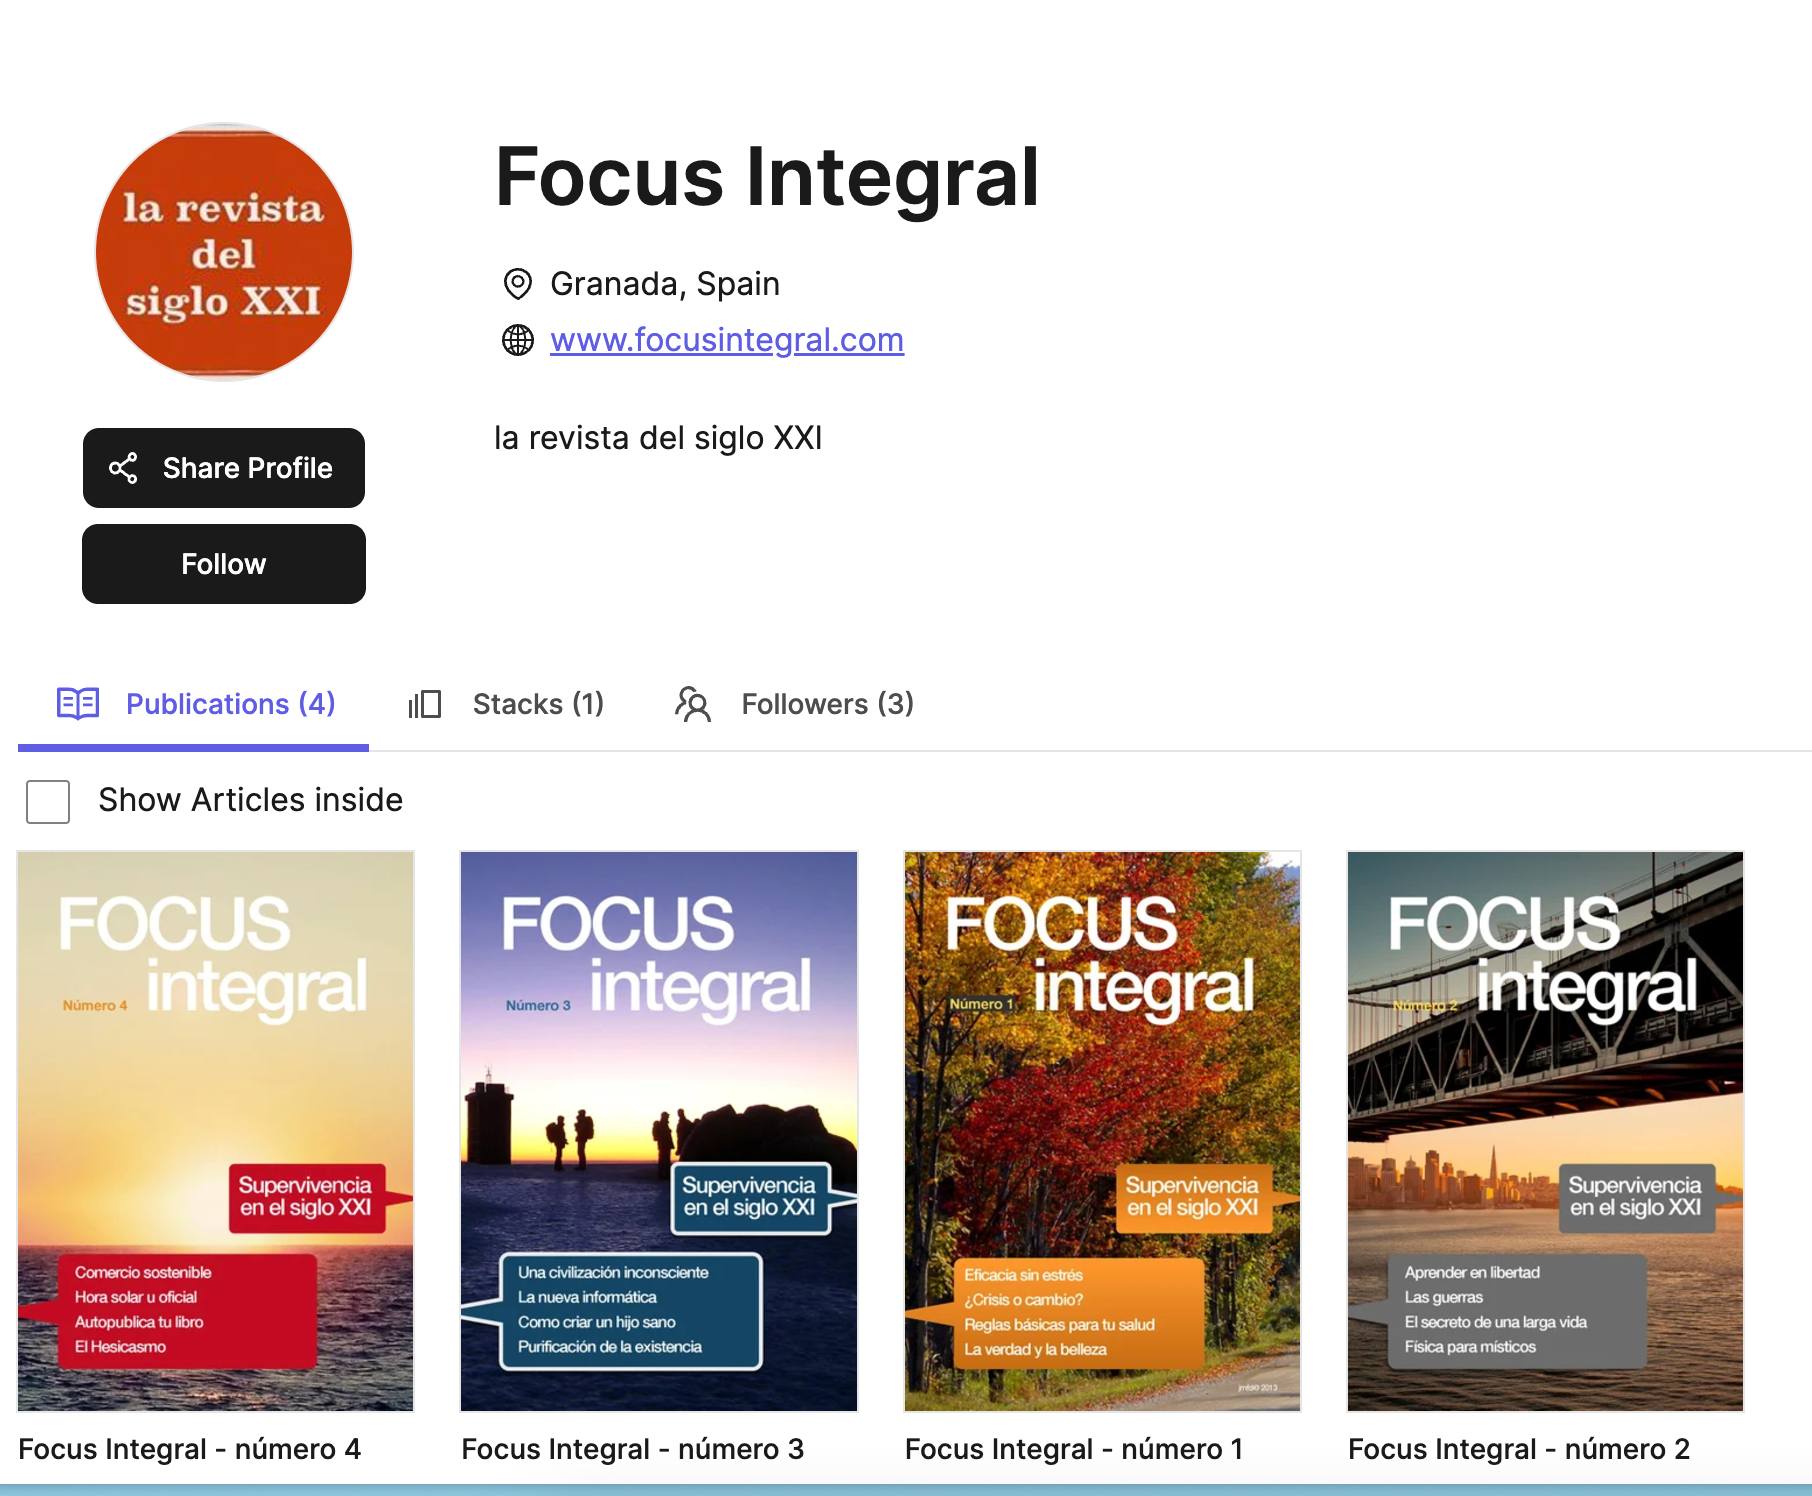
Task: Enable Show Articles inside checkbox
Action: point(48,801)
